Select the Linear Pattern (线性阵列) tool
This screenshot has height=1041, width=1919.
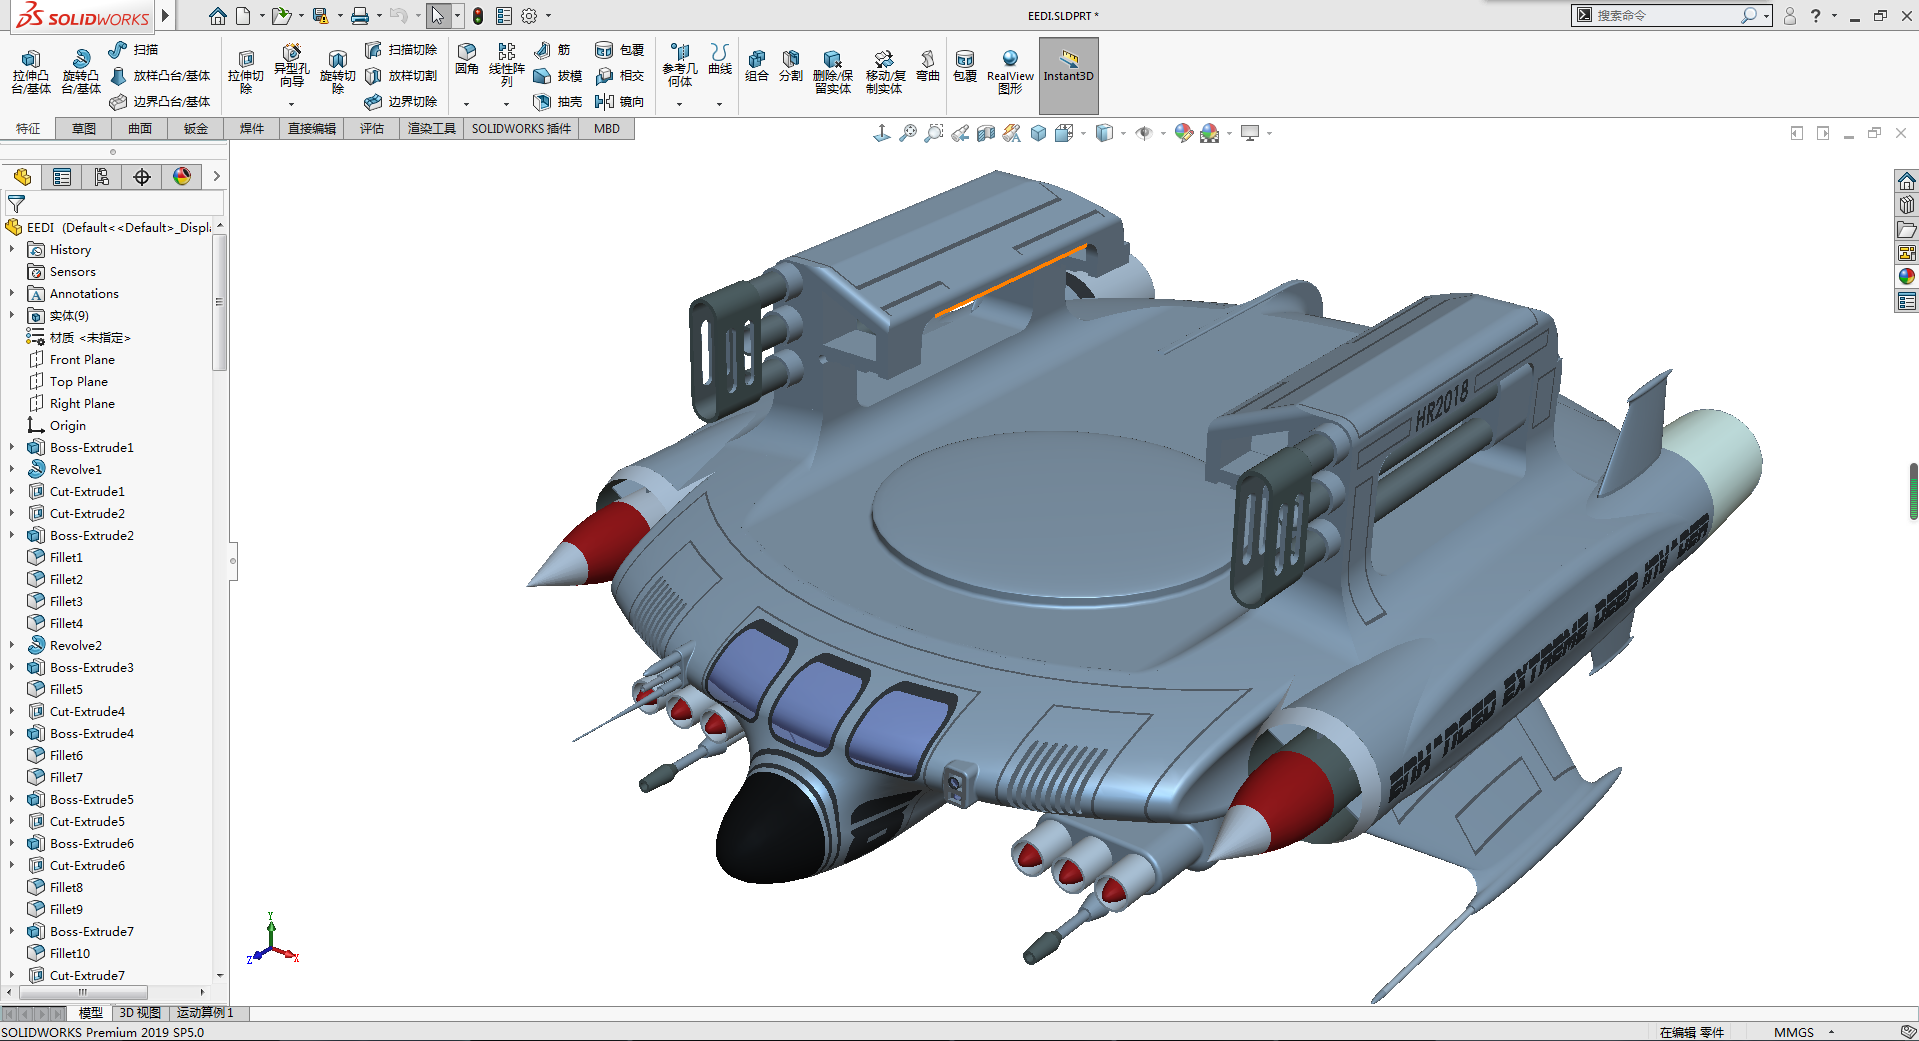point(507,65)
